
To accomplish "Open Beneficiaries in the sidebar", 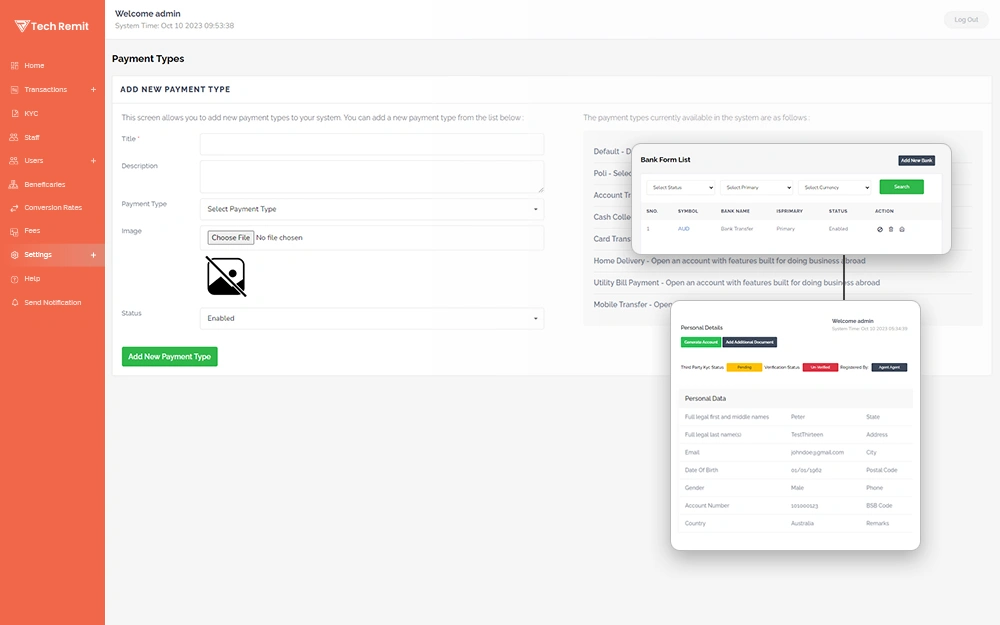I will click(x=44, y=185).
